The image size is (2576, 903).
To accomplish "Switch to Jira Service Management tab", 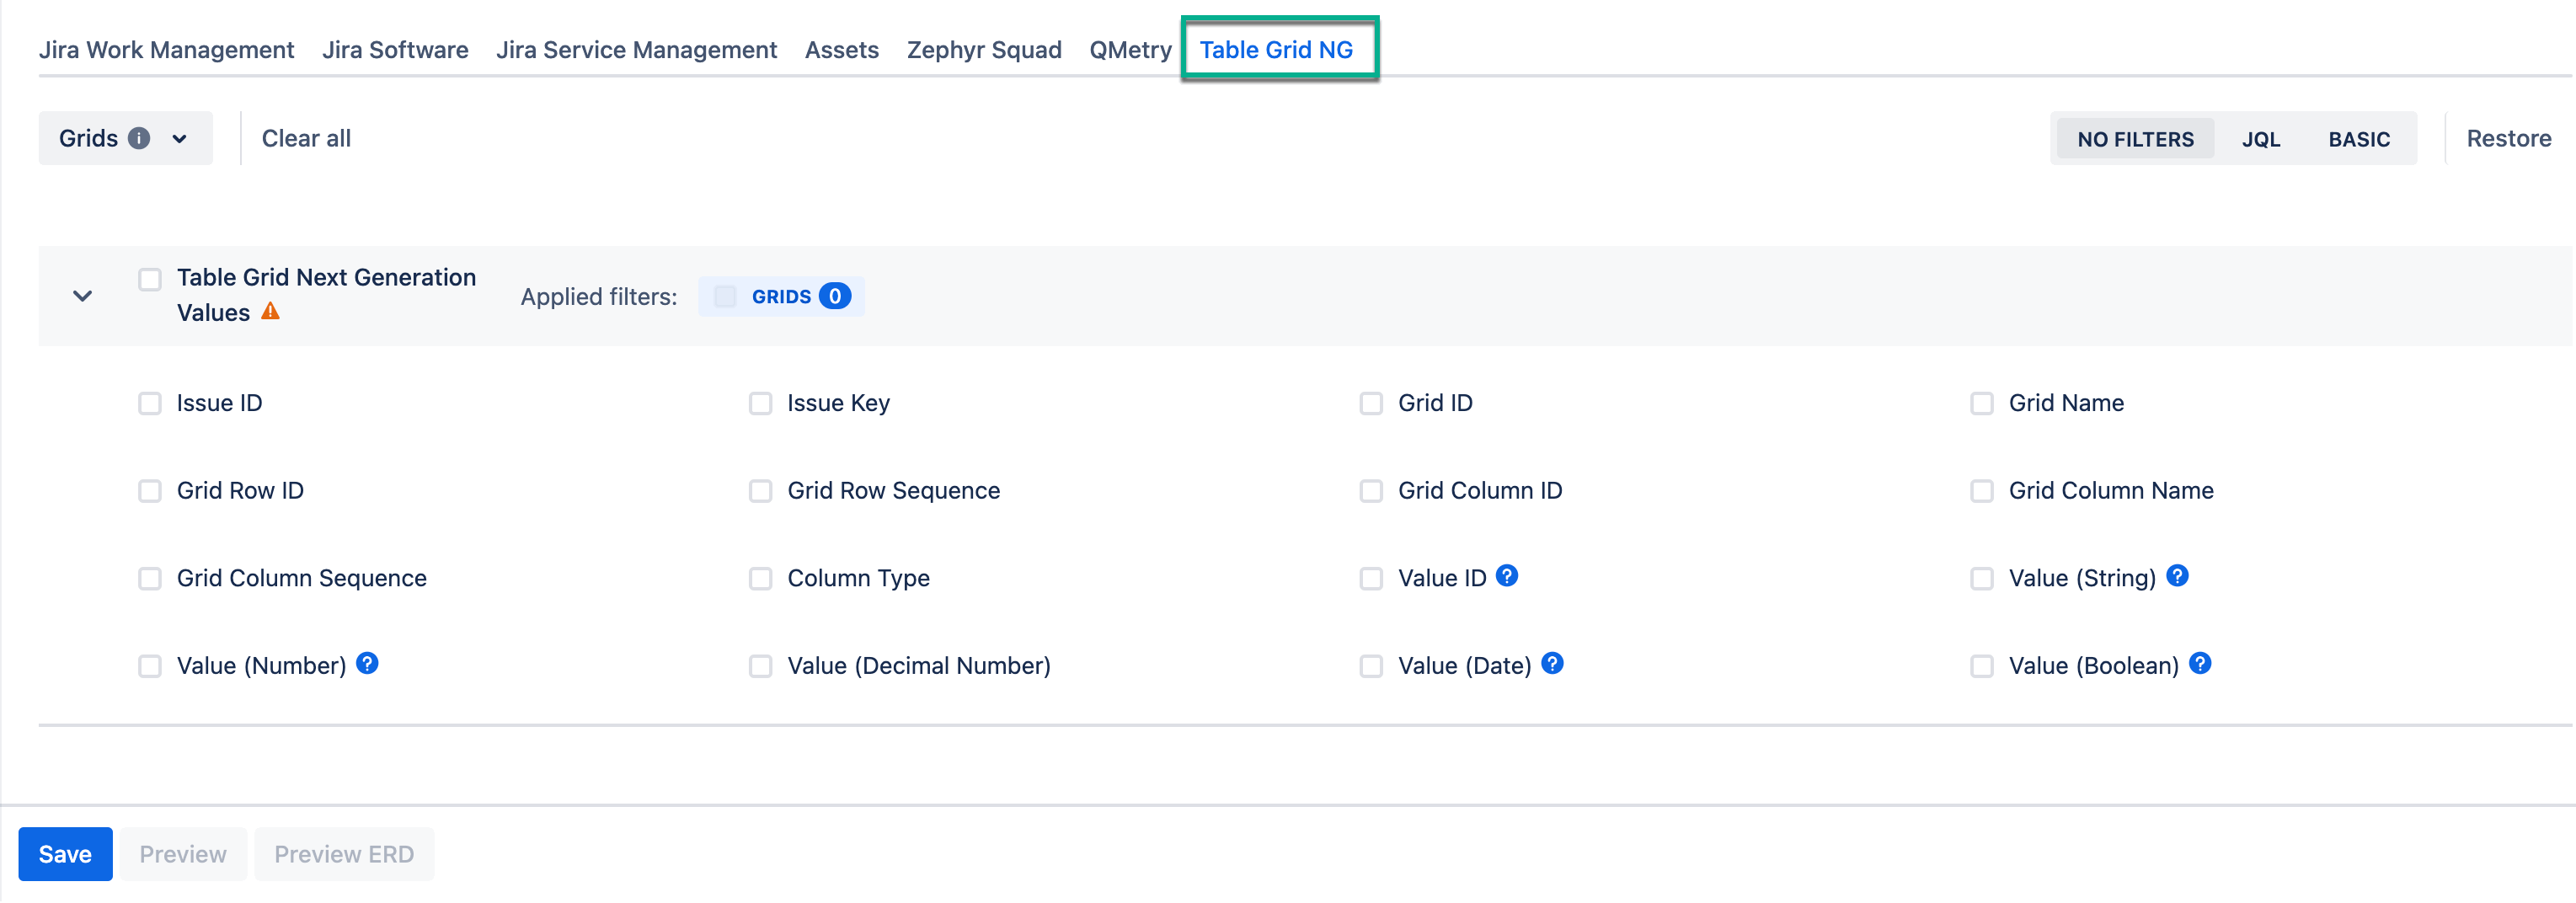I will [x=636, y=49].
